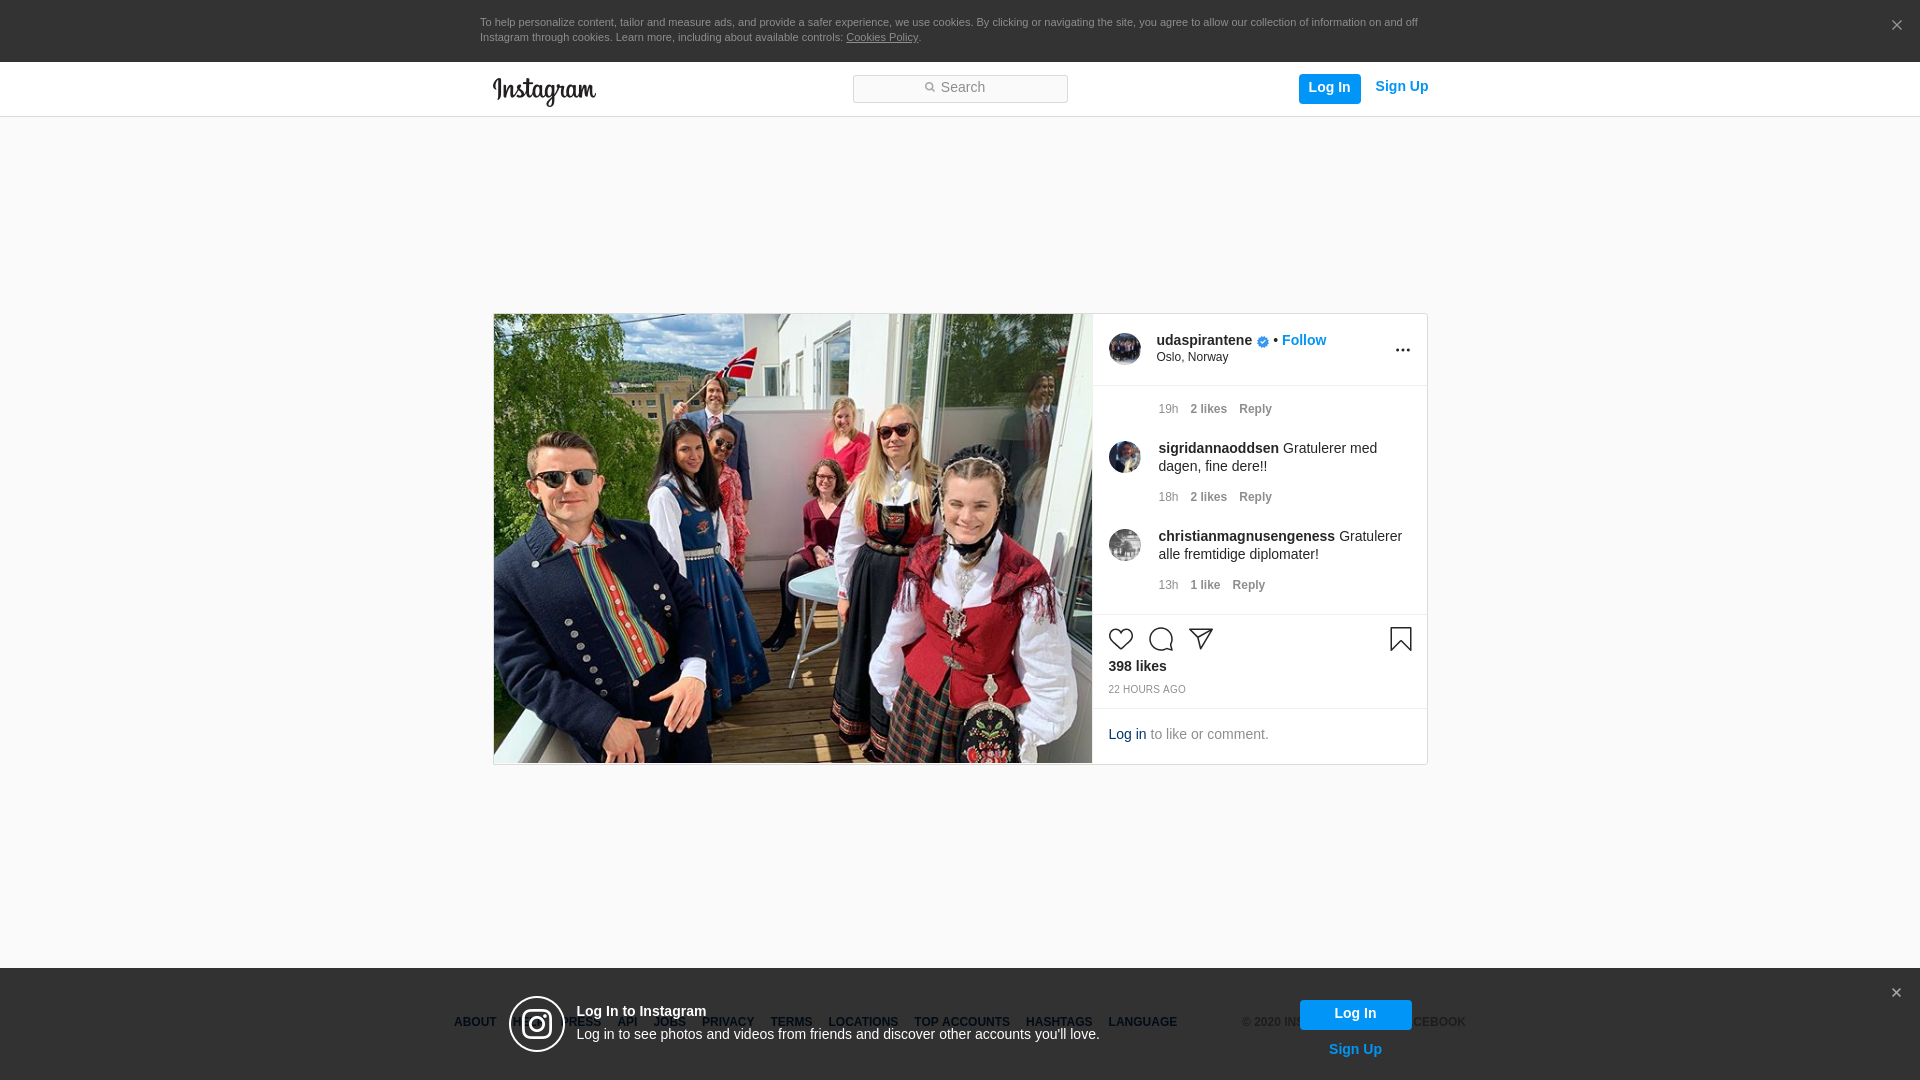Click the Search input field

pyautogui.click(x=960, y=88)
